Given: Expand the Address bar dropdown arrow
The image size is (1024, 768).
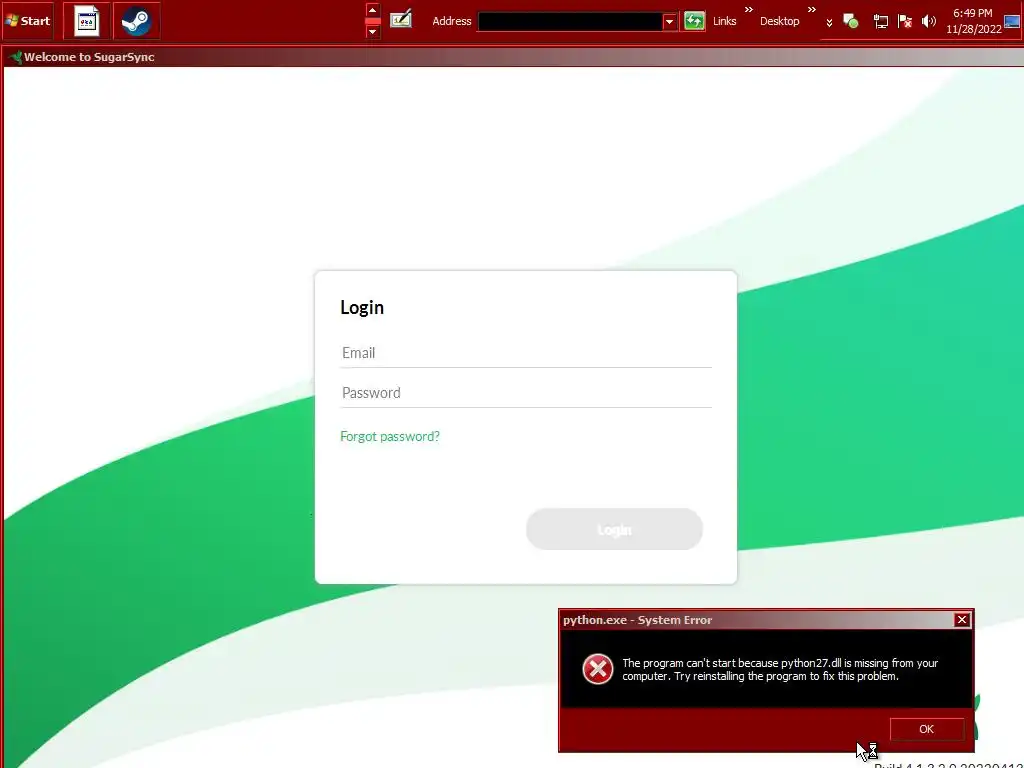Looking at the screenshot, I should pyautogui.click(x=669, y=21).
